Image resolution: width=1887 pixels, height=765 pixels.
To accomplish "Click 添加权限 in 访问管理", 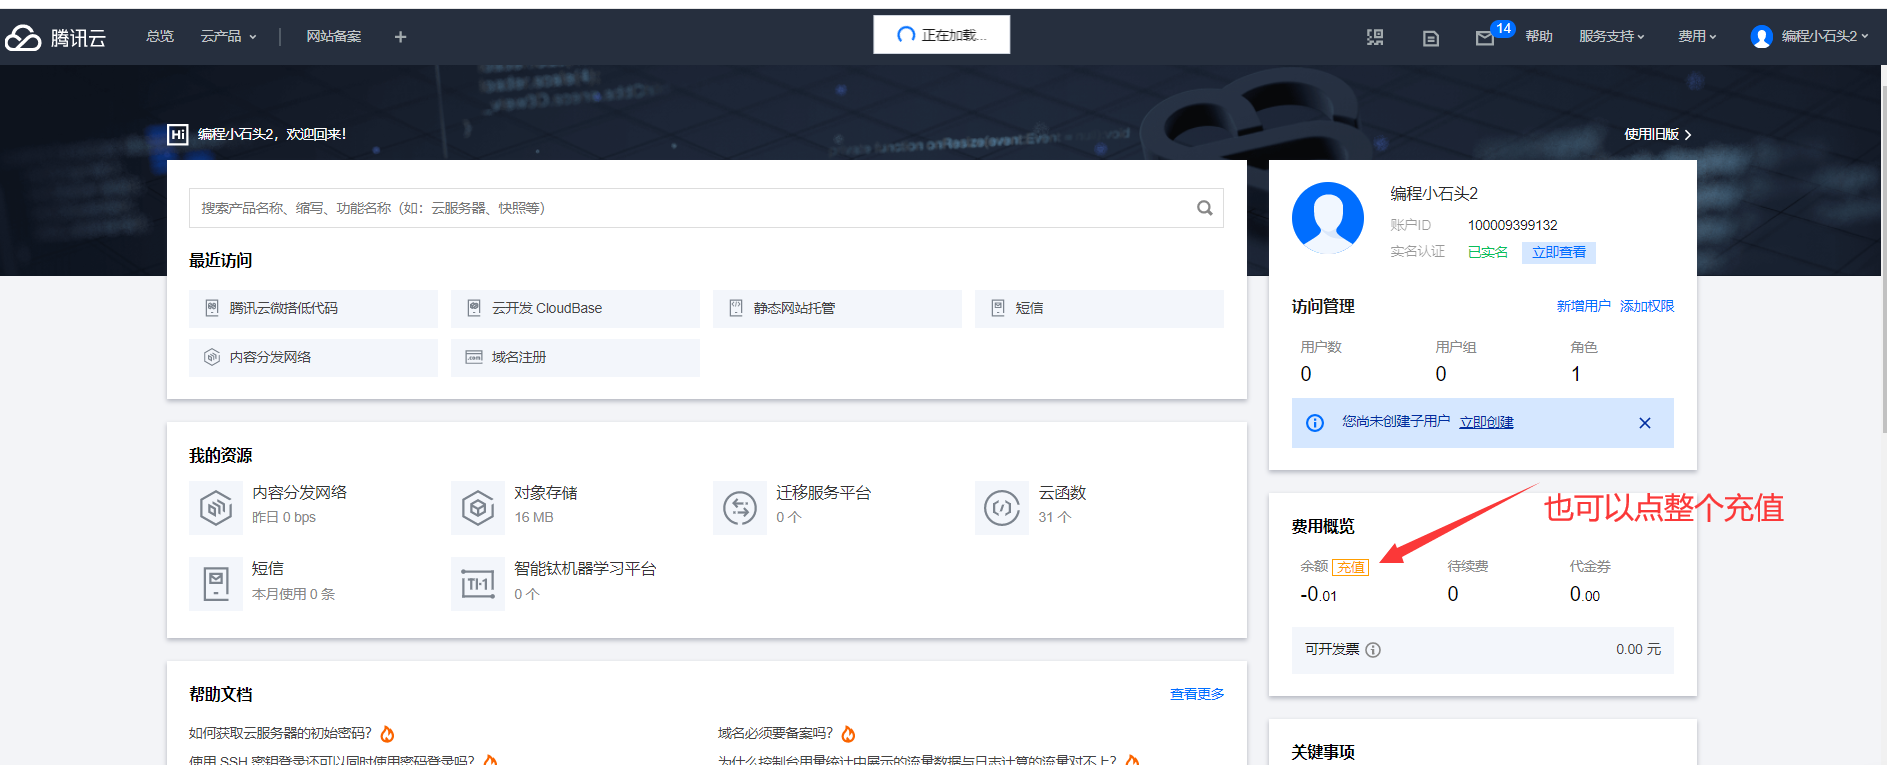I will [1647, 306].
